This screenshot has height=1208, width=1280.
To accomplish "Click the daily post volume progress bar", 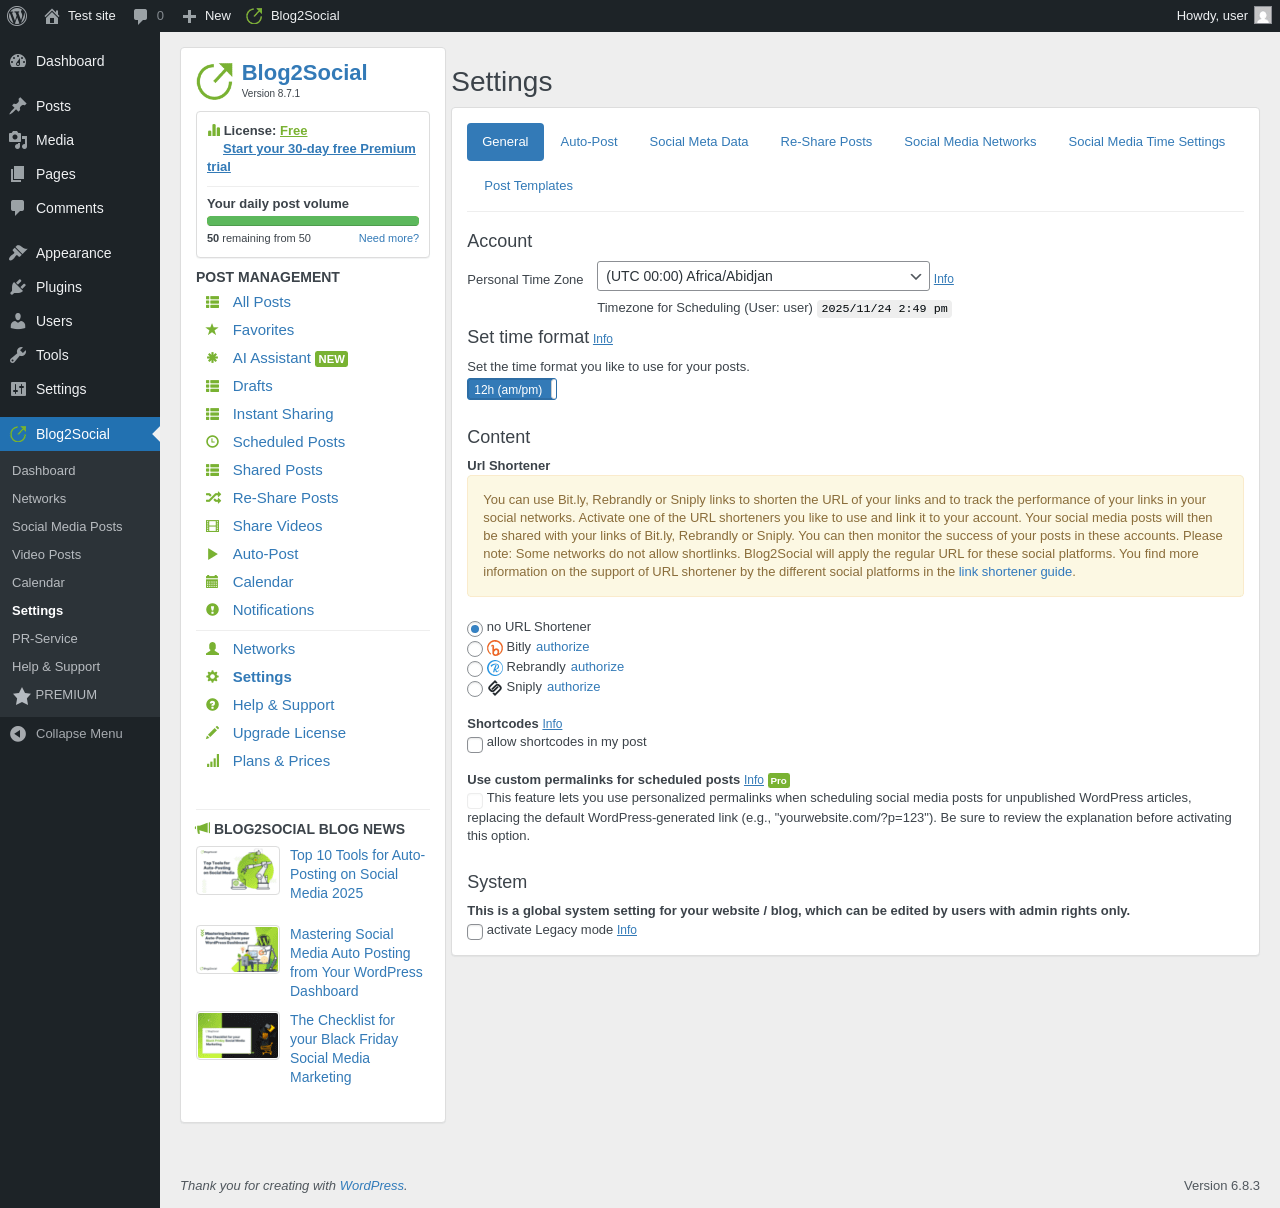I will [x=313, y=221].
